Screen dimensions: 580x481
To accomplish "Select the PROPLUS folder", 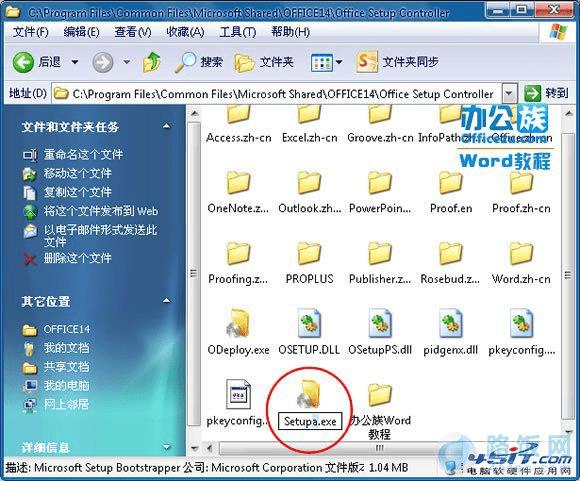I will [x=310, y=263].
